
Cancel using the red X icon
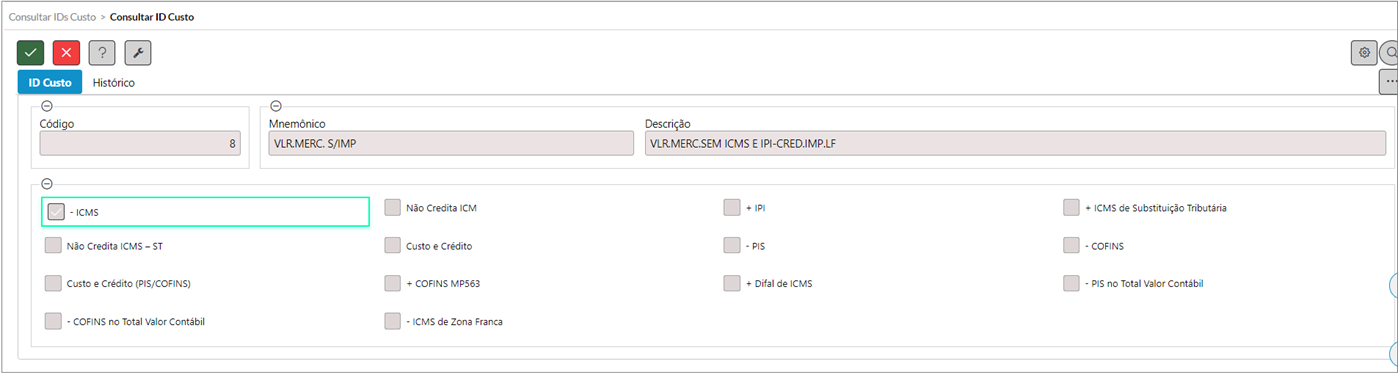click(66, 53)
